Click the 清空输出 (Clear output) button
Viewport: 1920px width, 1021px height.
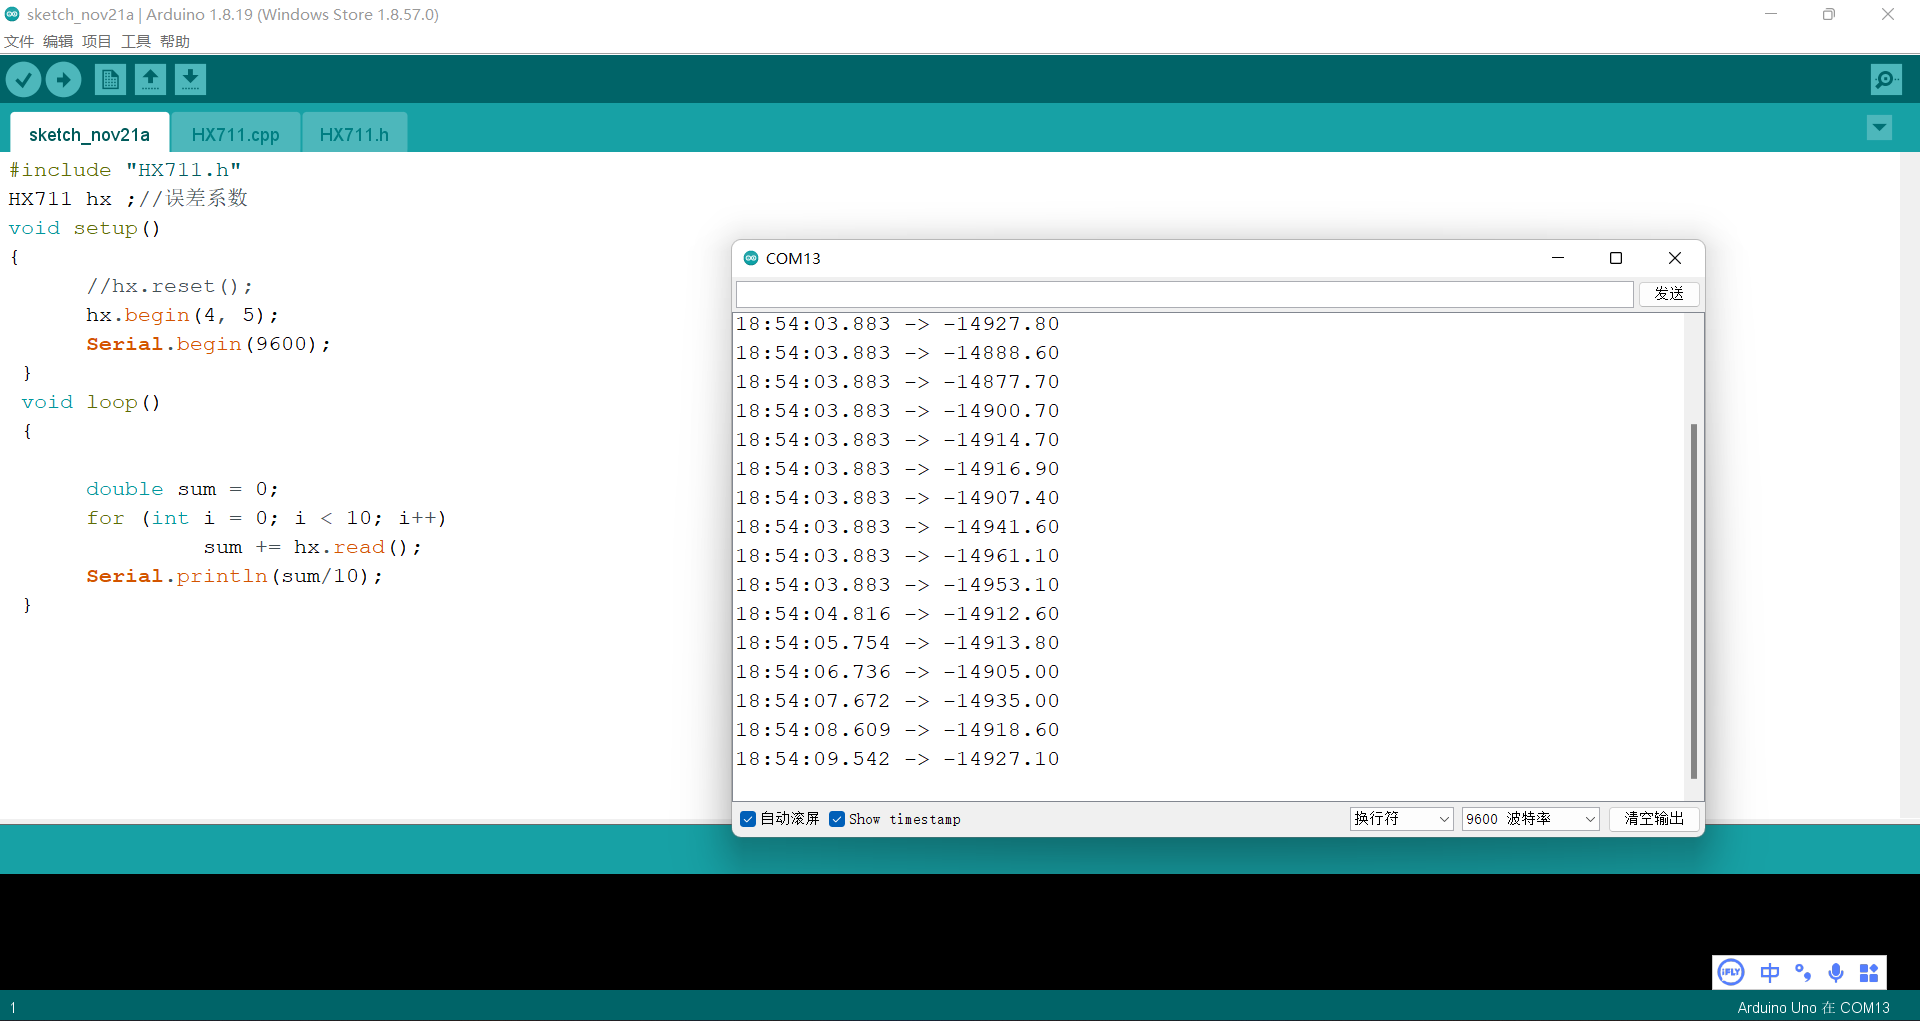[1654, 819]
